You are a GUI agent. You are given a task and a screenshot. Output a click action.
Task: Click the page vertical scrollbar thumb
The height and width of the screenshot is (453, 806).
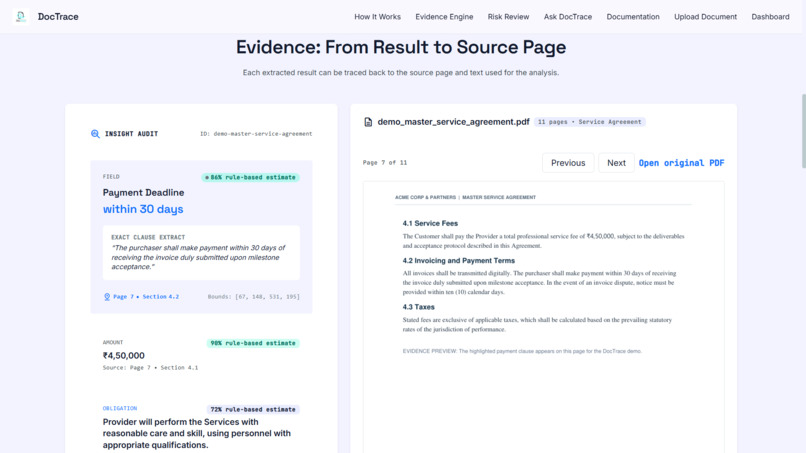coord(803,131)
